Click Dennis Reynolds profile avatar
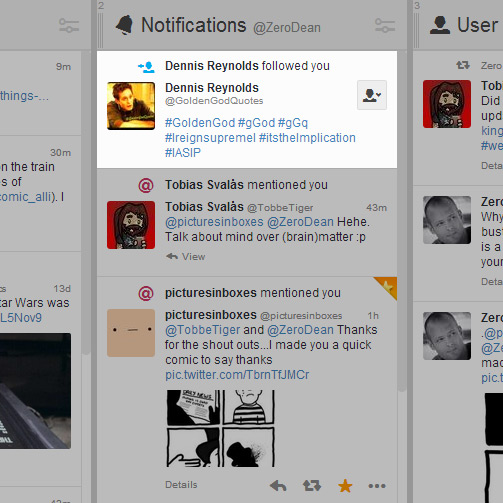The width and height of the screenshot is (503, 503). (131, 106)
